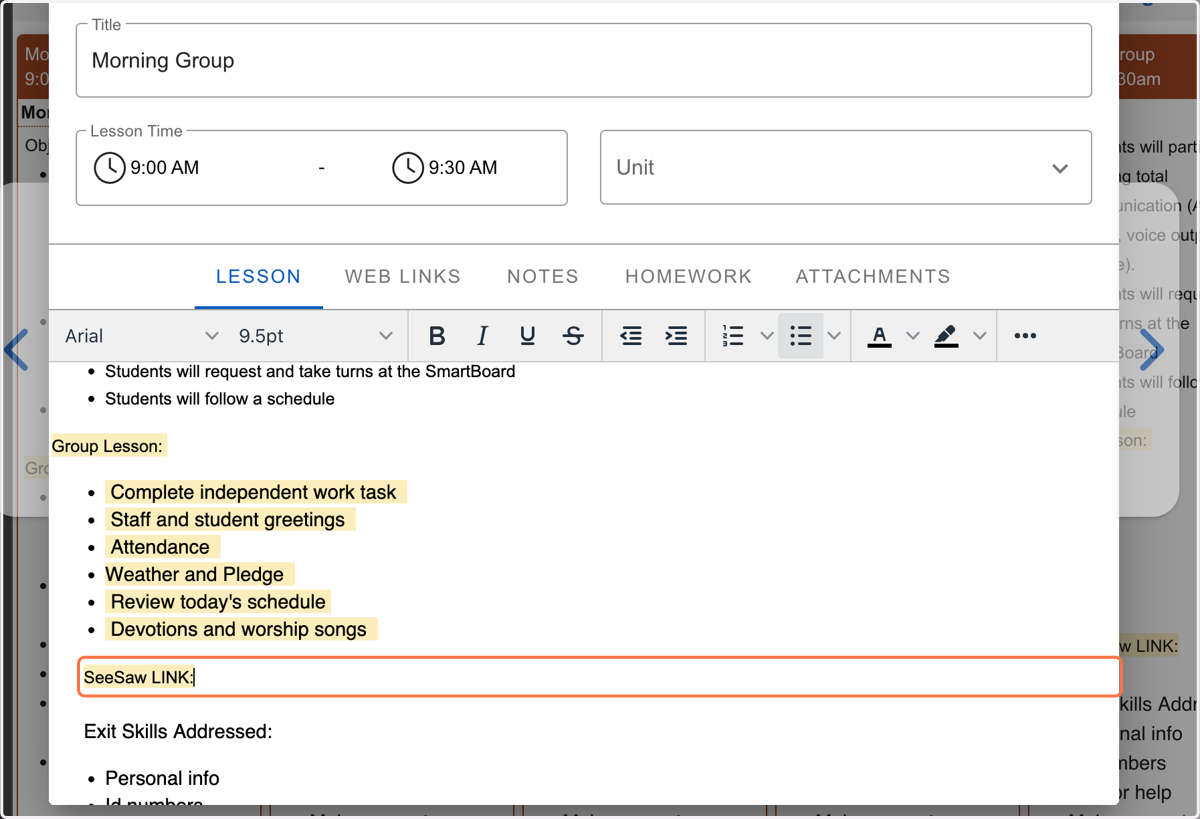Go to previous lesson with left arrow
This screenshot has width=1200, height=819.
click(16, 350)
